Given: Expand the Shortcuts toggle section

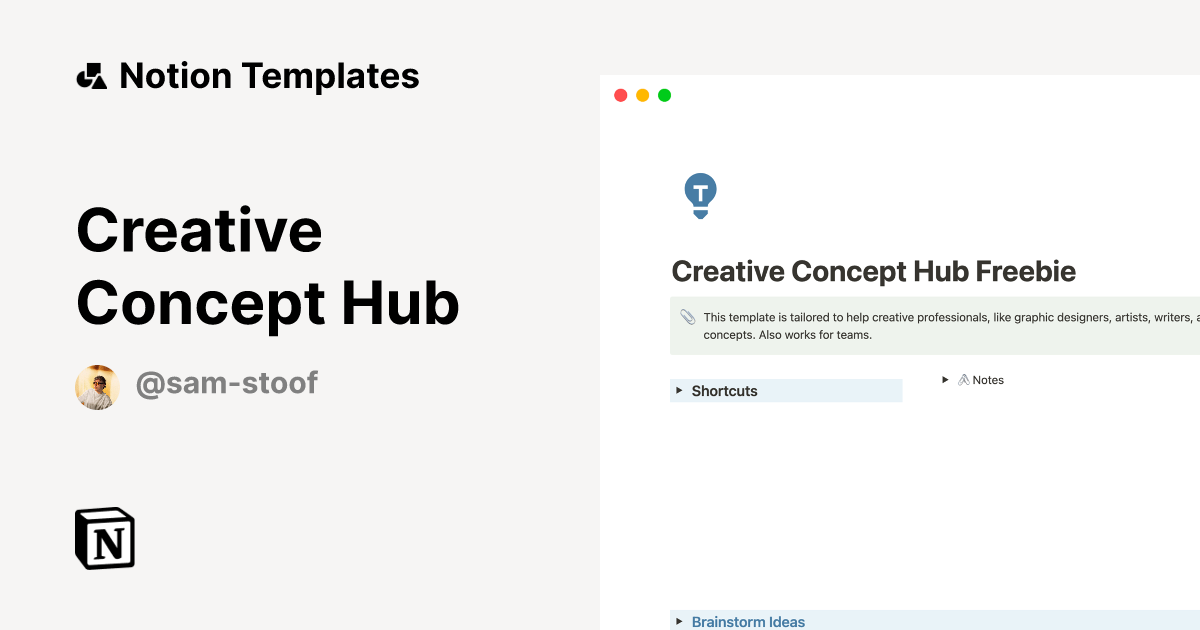Looking at the screenshot, I should 679,391.
